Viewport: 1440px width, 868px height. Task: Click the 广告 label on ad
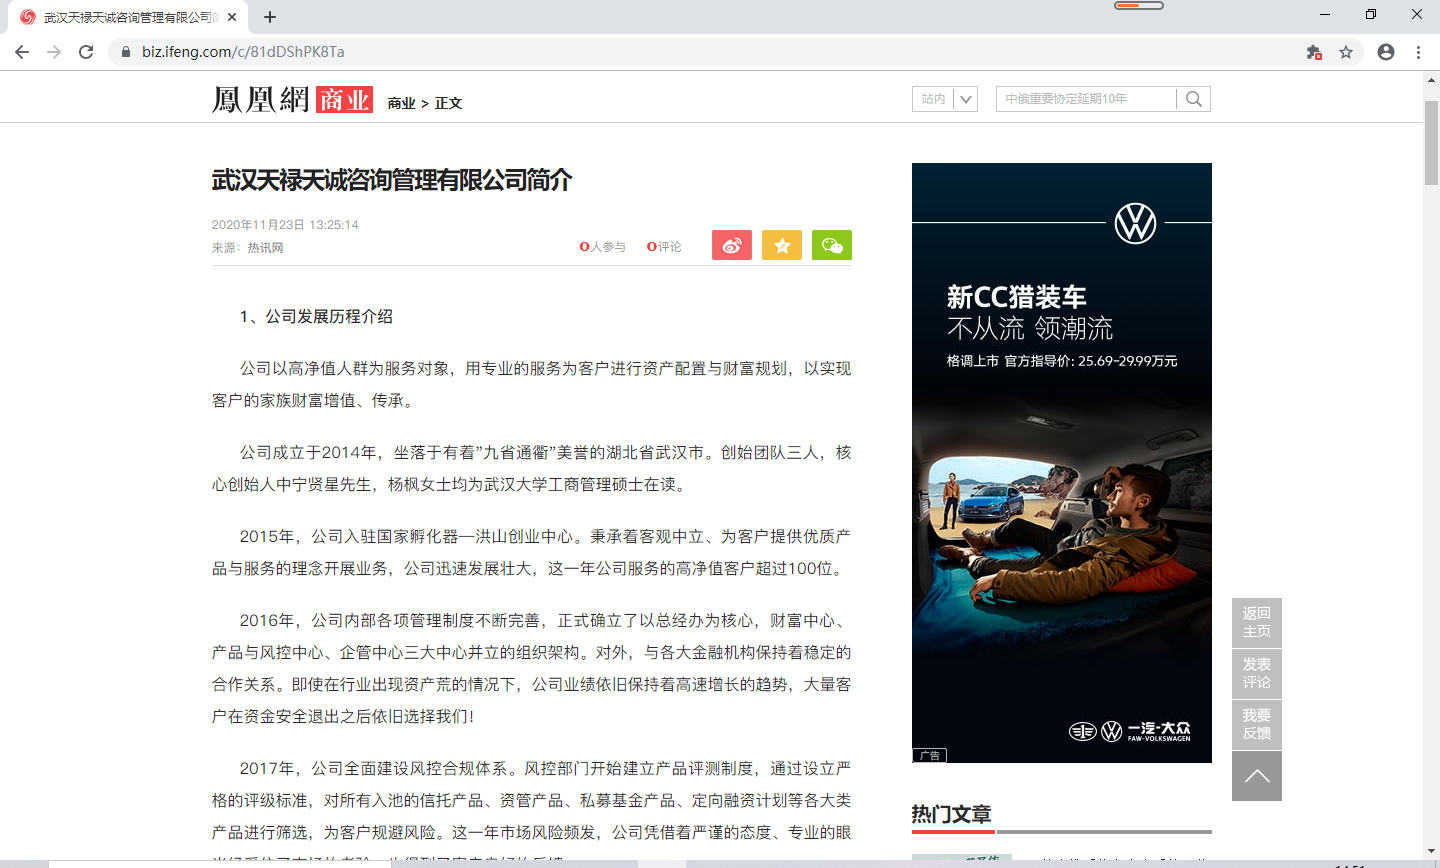929,755
